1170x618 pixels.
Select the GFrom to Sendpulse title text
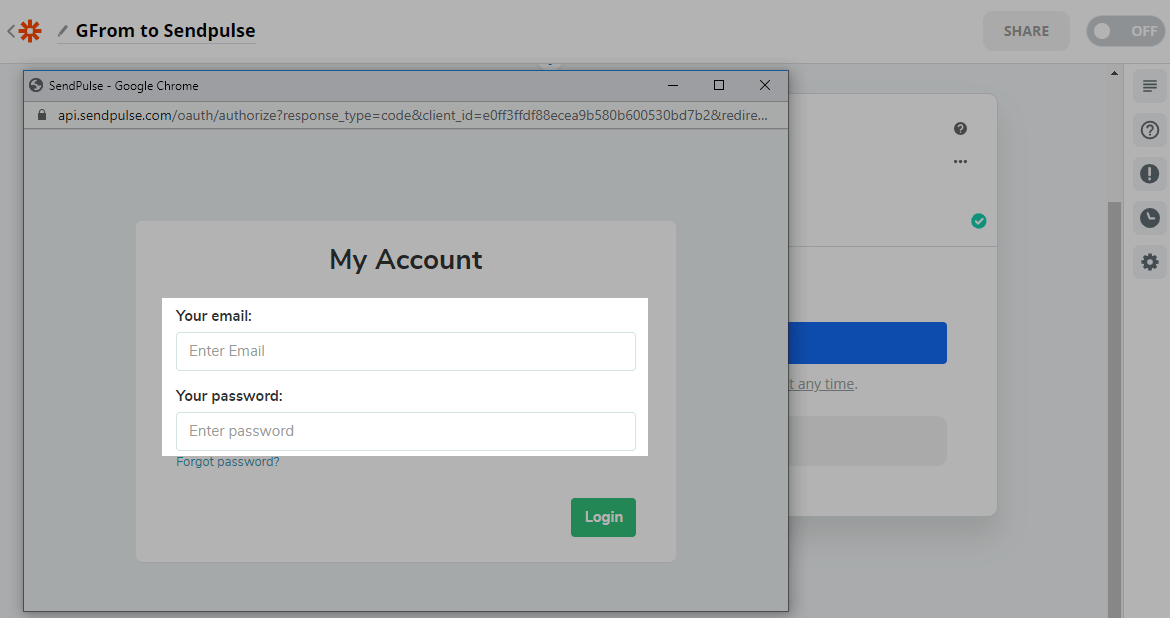pos(165,31)
